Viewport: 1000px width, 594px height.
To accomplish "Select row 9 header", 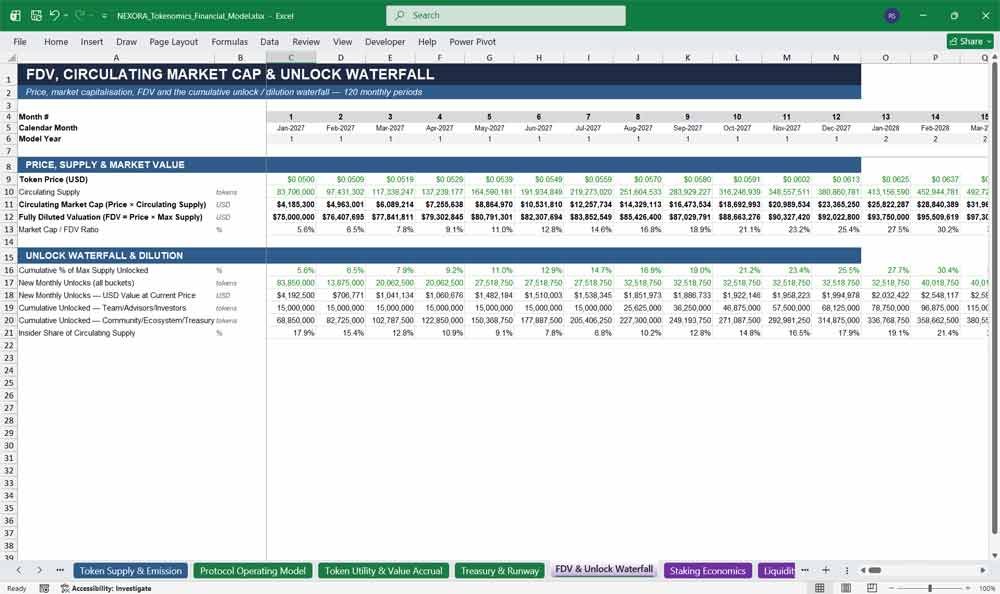I will coord(9,179).
